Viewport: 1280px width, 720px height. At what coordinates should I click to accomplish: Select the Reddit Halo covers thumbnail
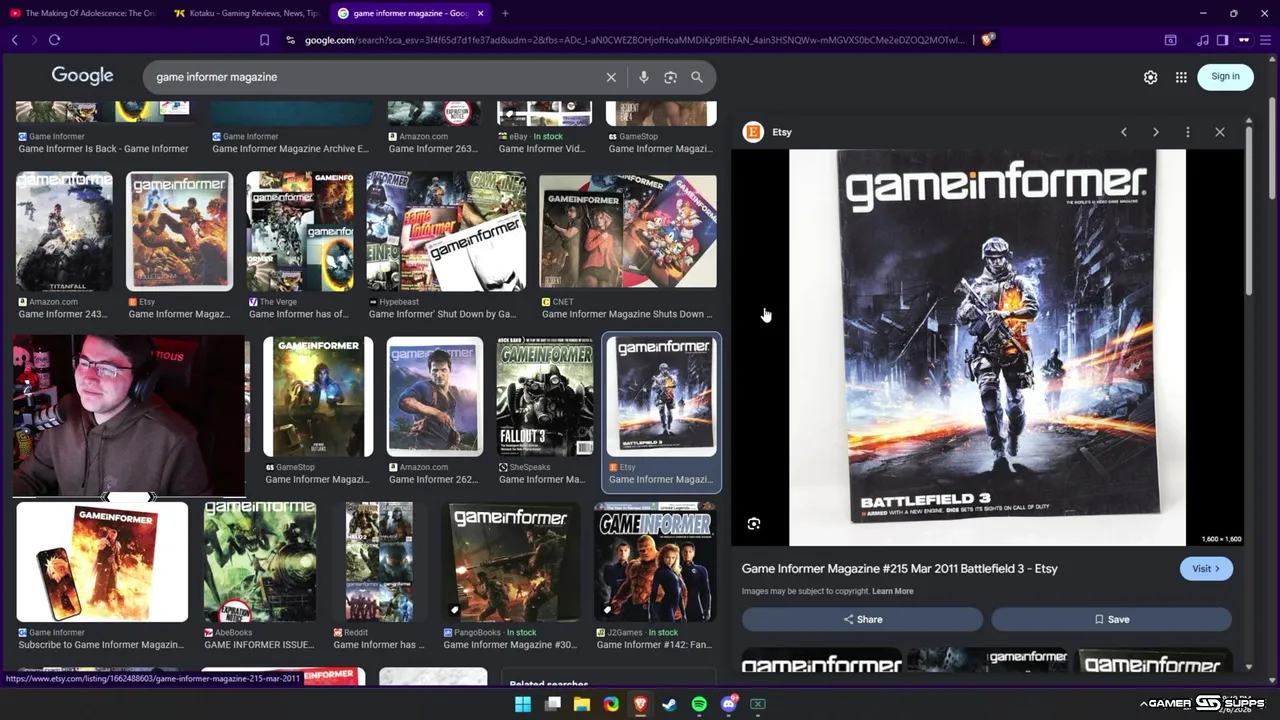click(379, 562)
